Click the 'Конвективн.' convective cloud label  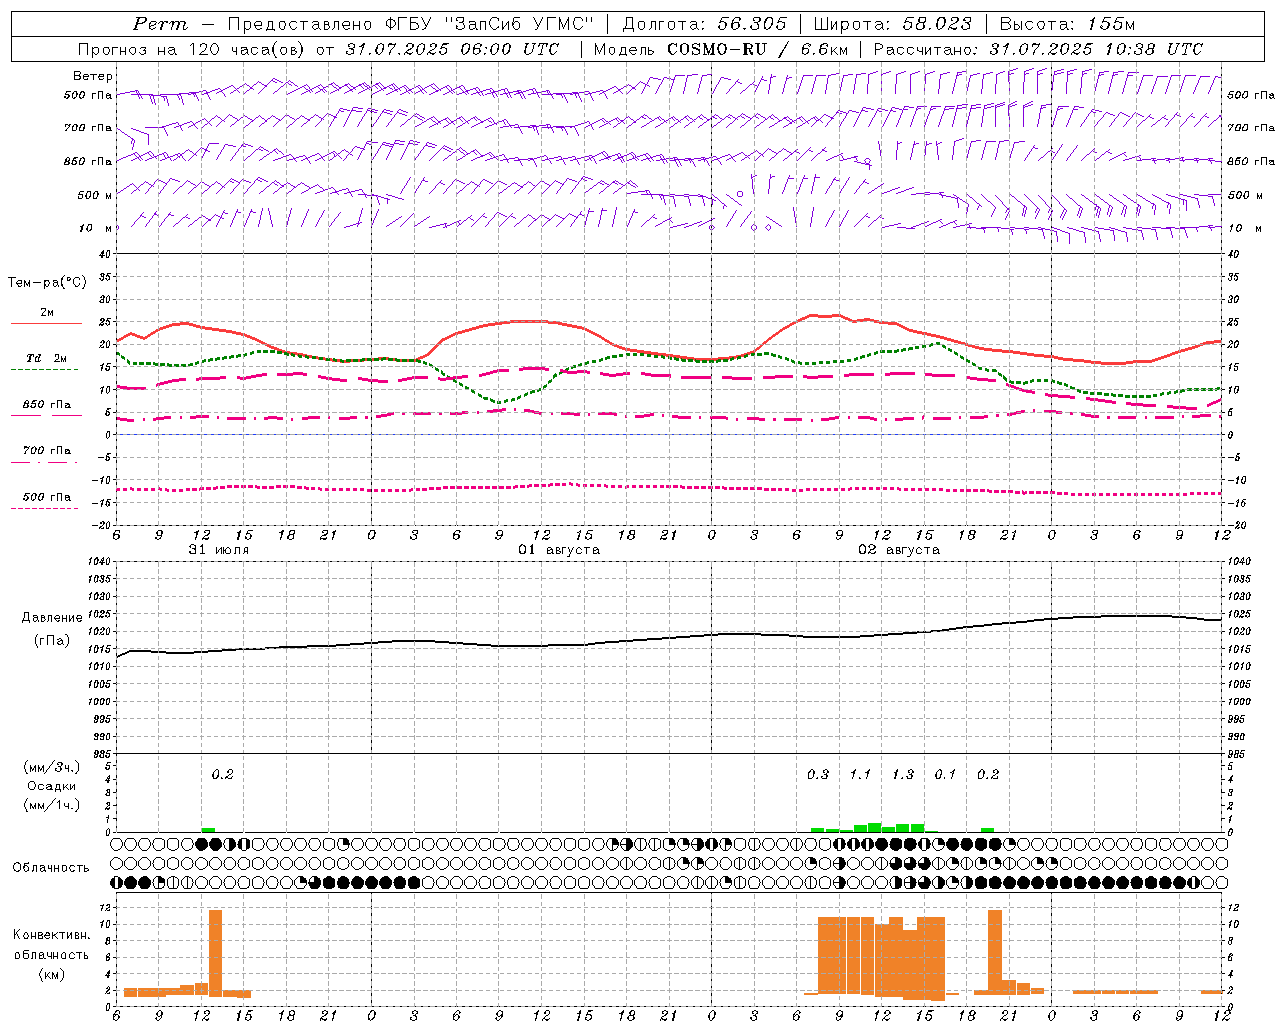point(52,935)
